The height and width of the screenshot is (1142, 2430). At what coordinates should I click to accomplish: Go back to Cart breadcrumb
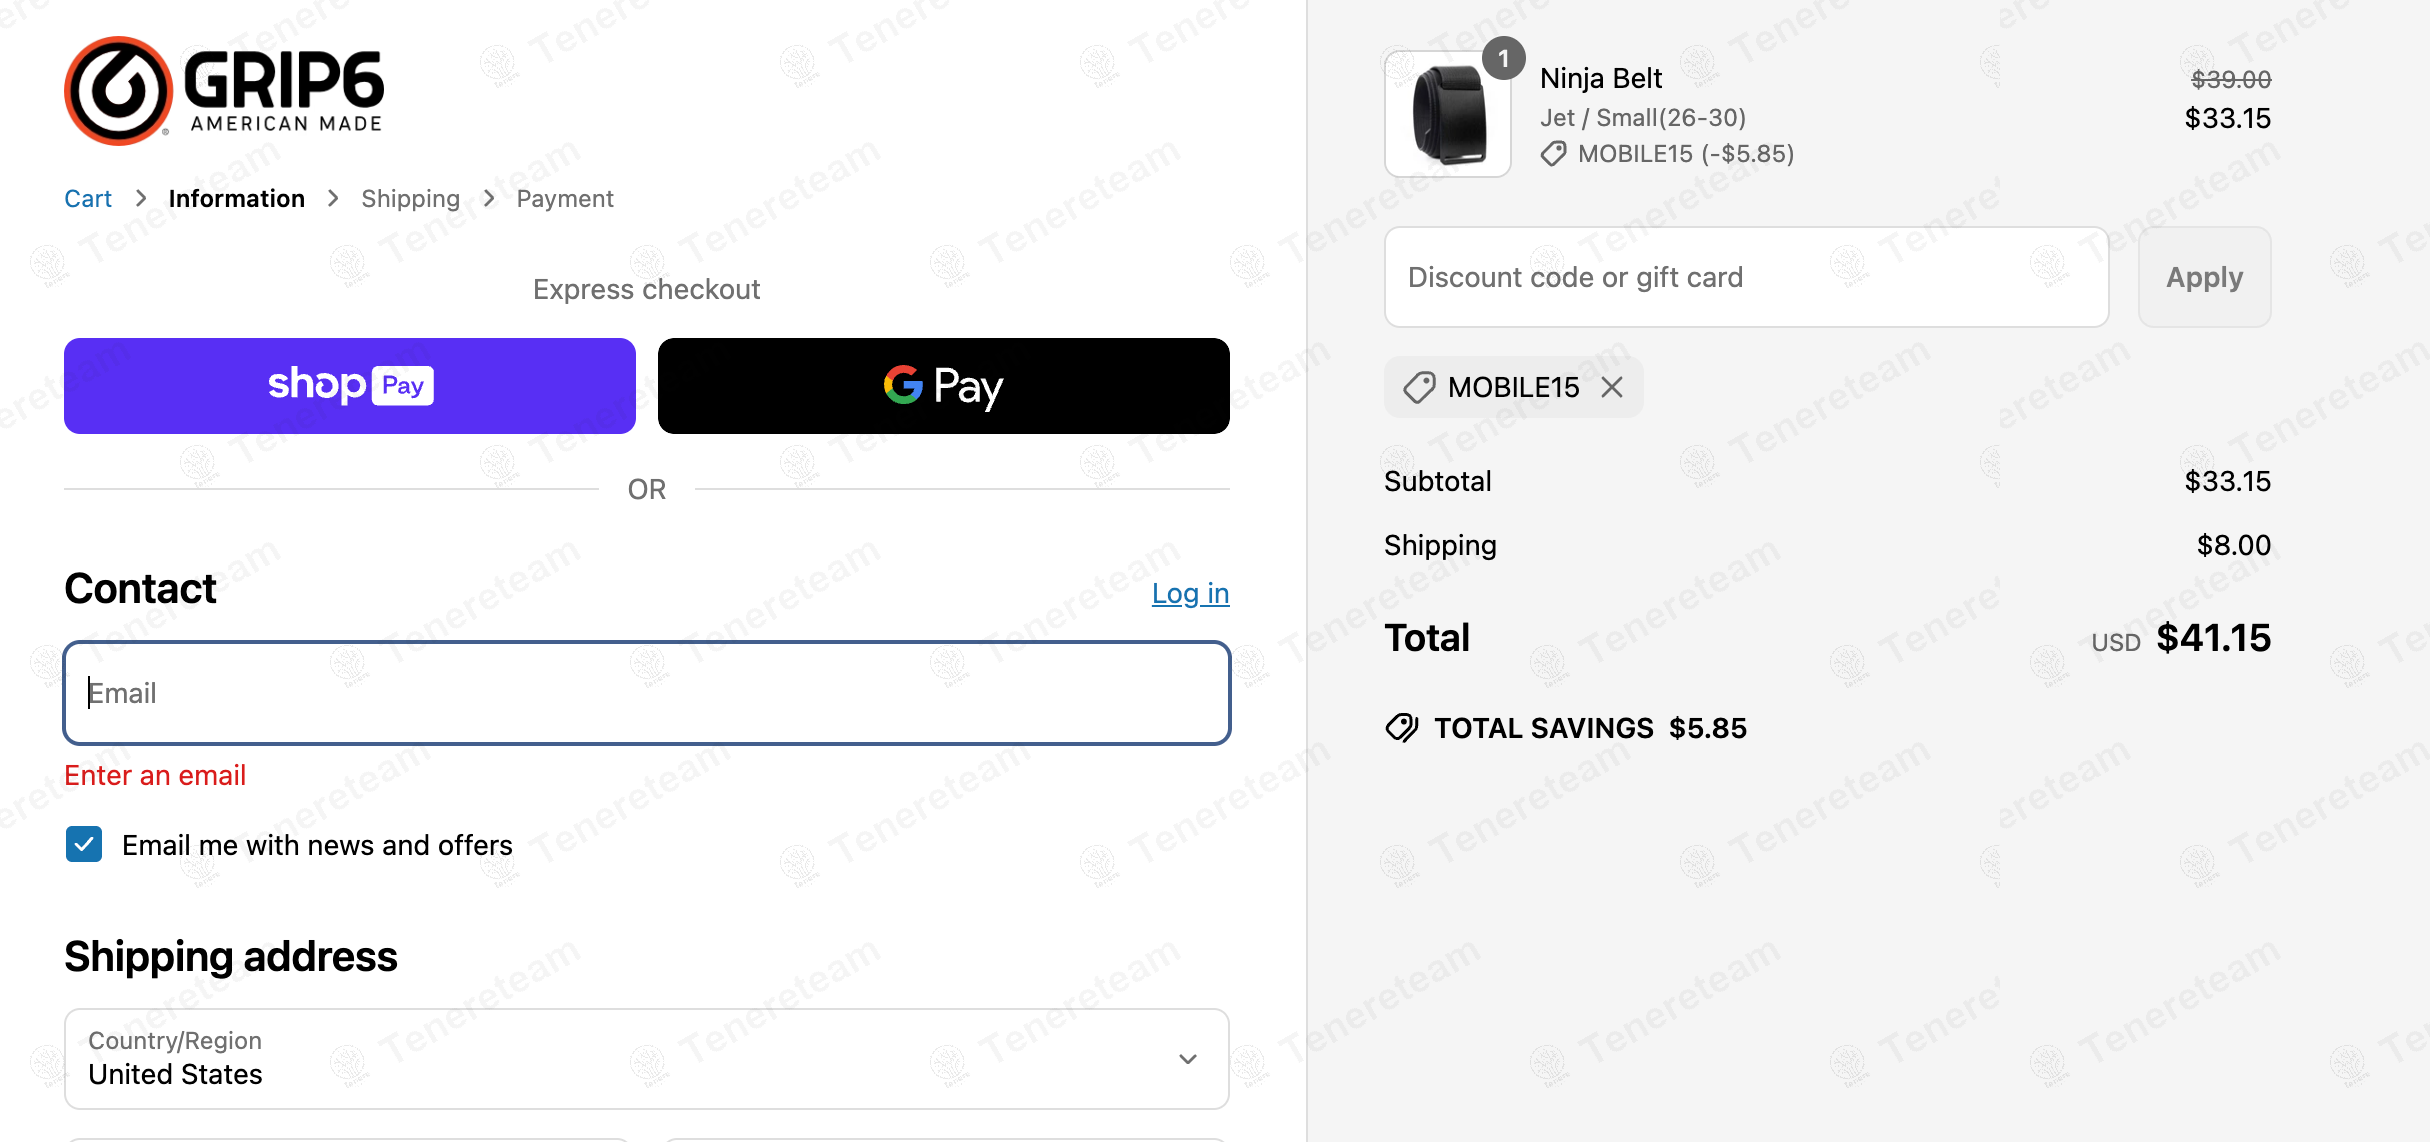pyautogui.click(x=88, y=199)
